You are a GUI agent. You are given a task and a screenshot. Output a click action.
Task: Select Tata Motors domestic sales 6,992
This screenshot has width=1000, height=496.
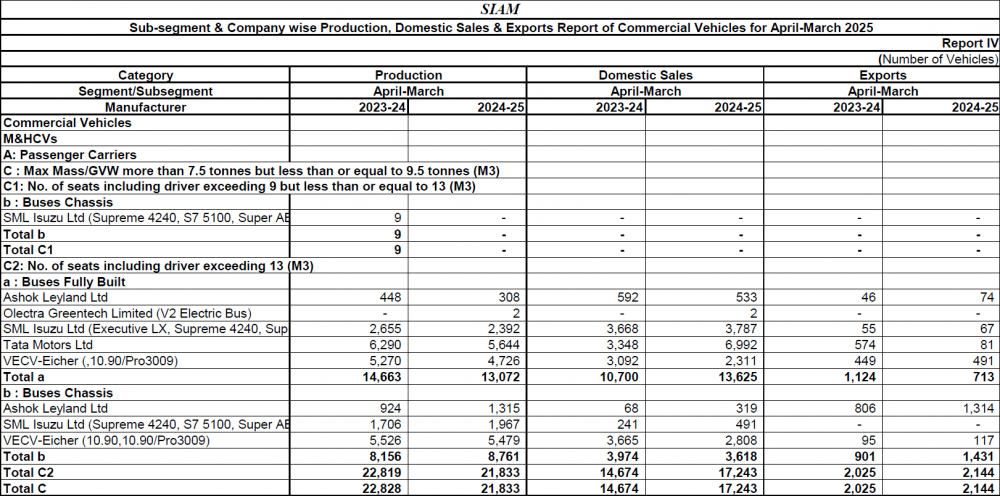(741, 345)
